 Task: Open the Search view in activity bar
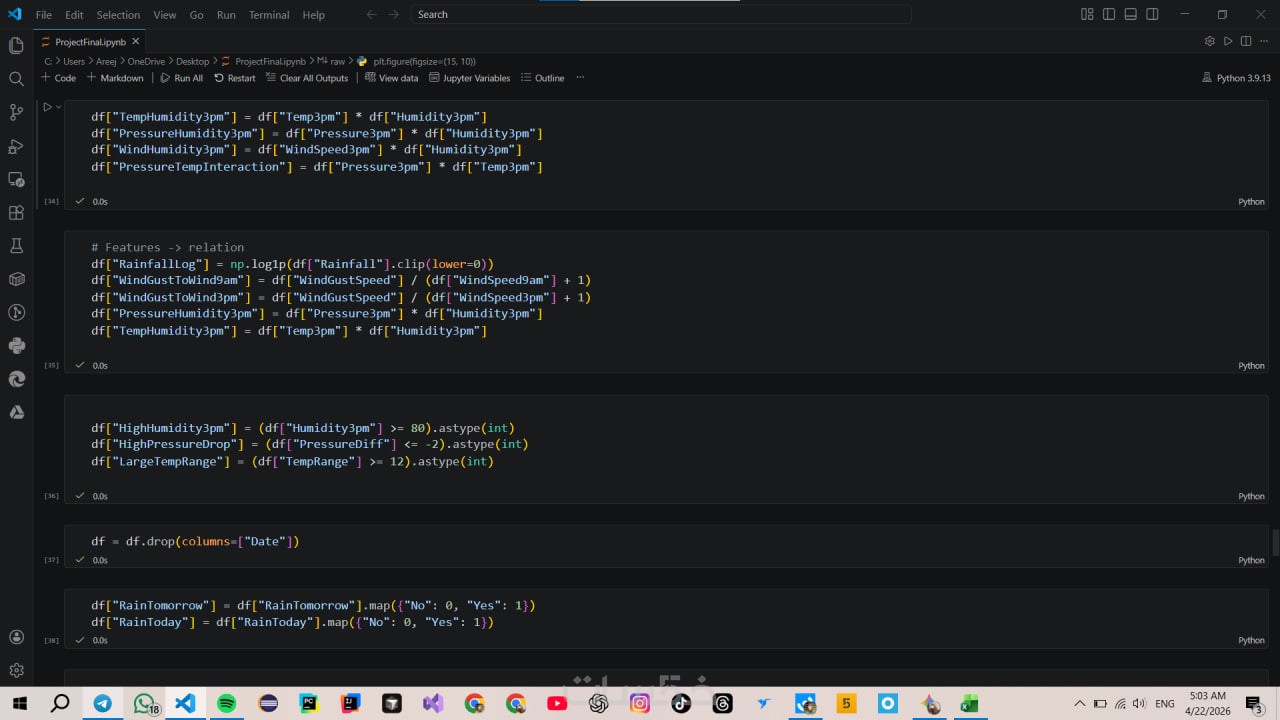coord(16,79)
